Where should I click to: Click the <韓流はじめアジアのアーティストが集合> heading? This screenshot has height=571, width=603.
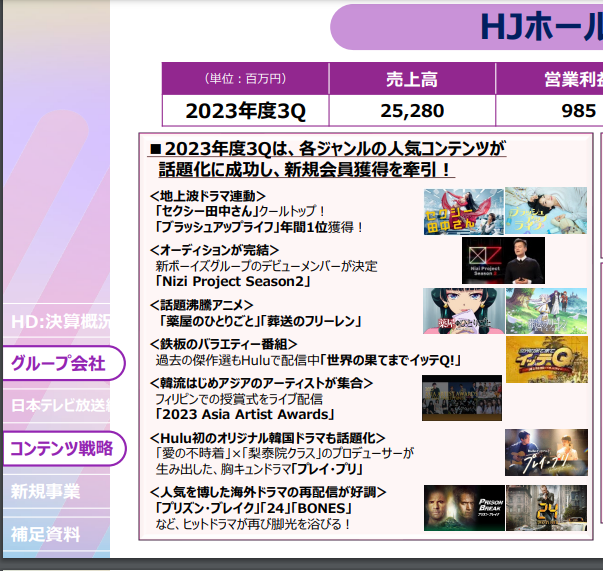261,383
